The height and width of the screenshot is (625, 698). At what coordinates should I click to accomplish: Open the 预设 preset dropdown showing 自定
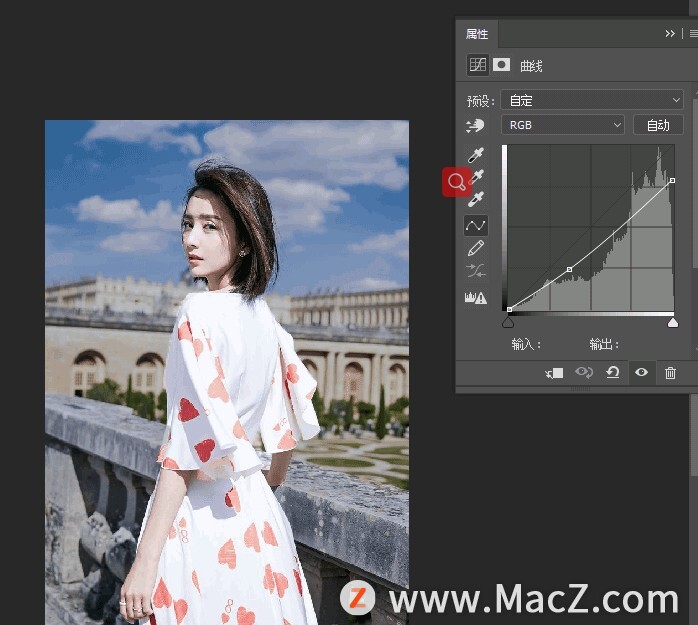click(x=592, y=100)
